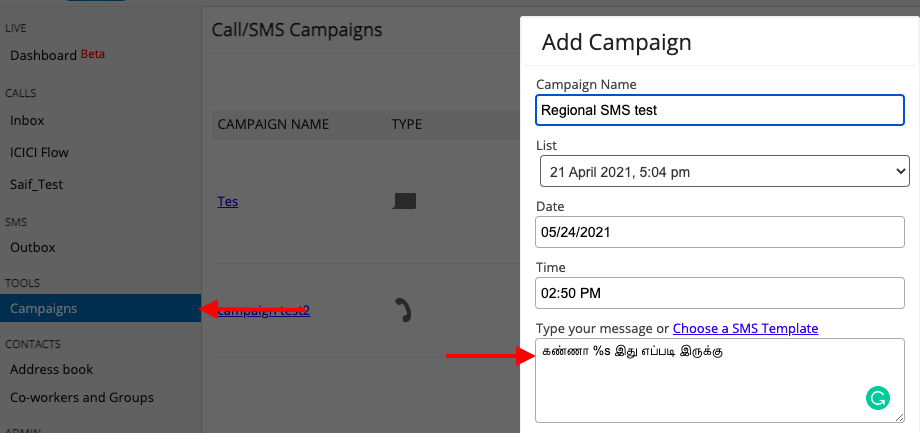Click the Add Campaign title
This screenshot has width=920, height=433.
pos(616,42)
